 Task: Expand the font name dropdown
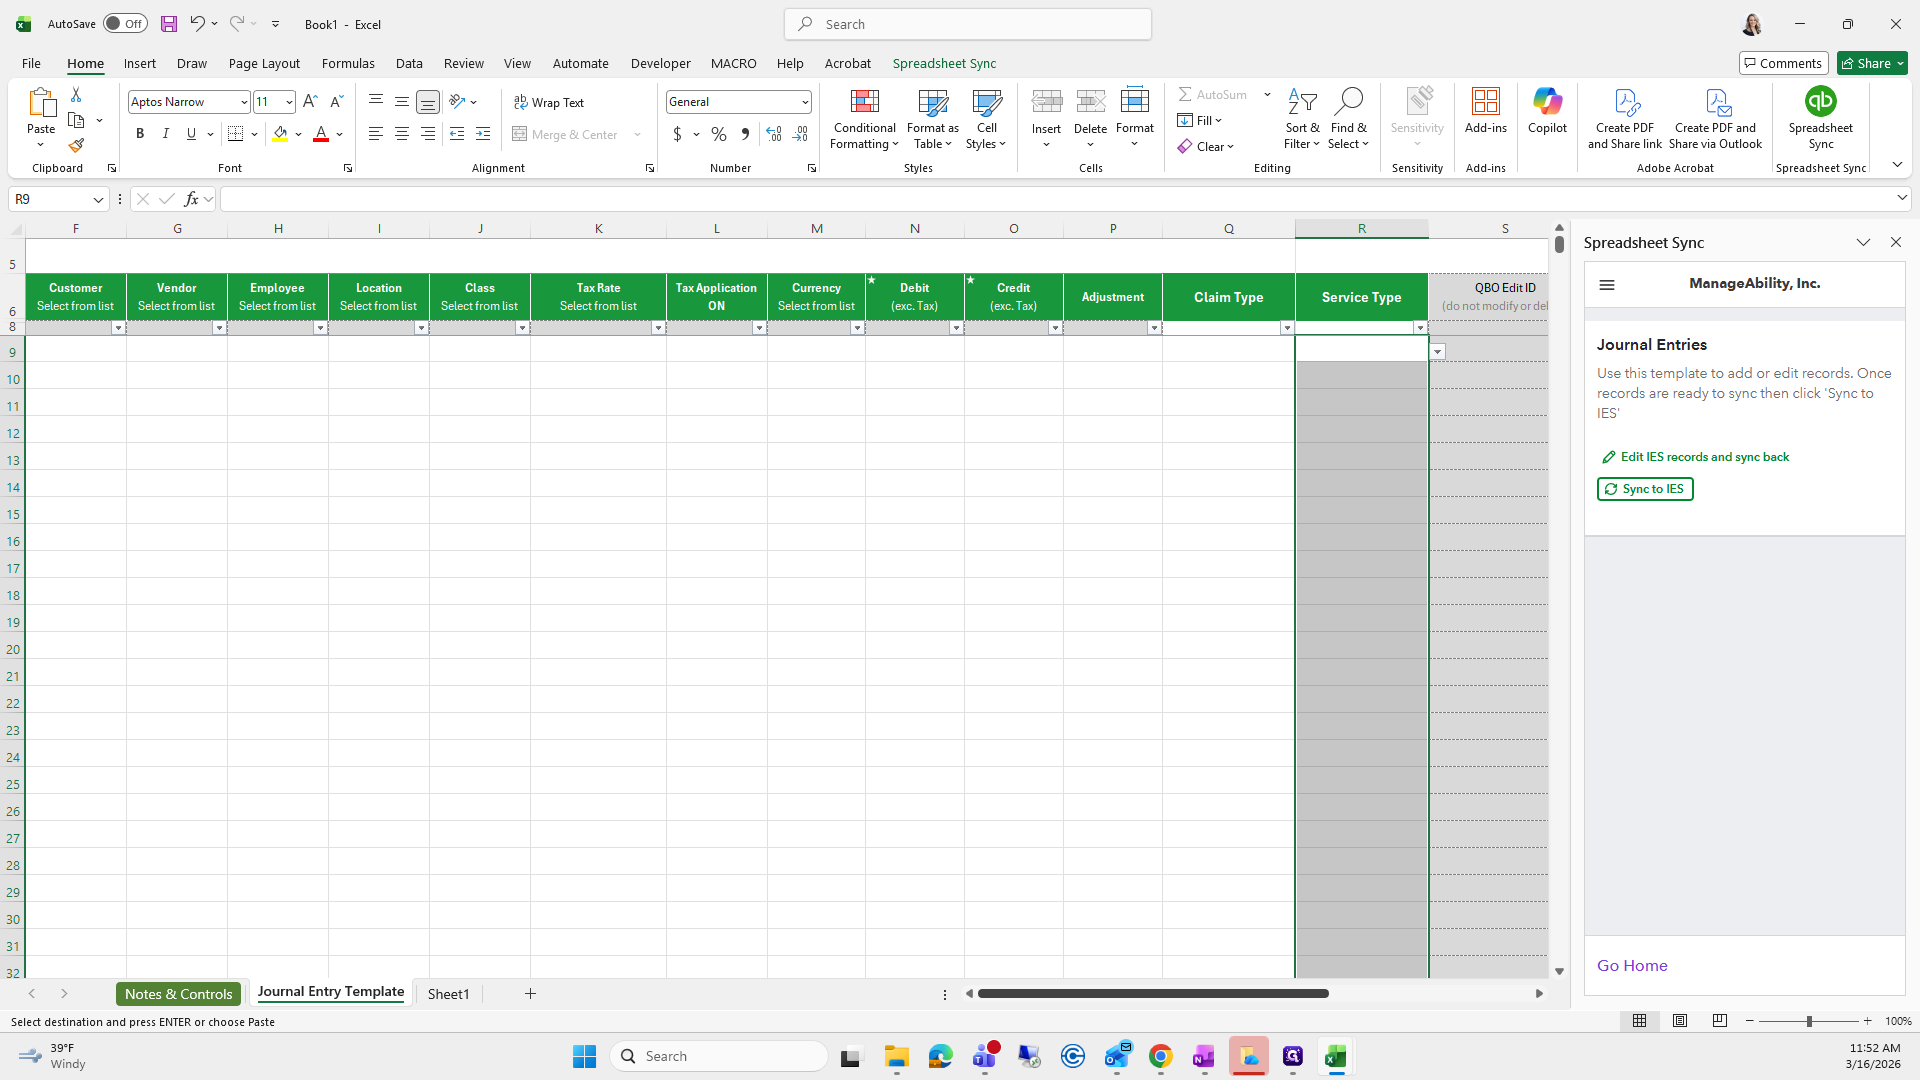coord(244,102)
